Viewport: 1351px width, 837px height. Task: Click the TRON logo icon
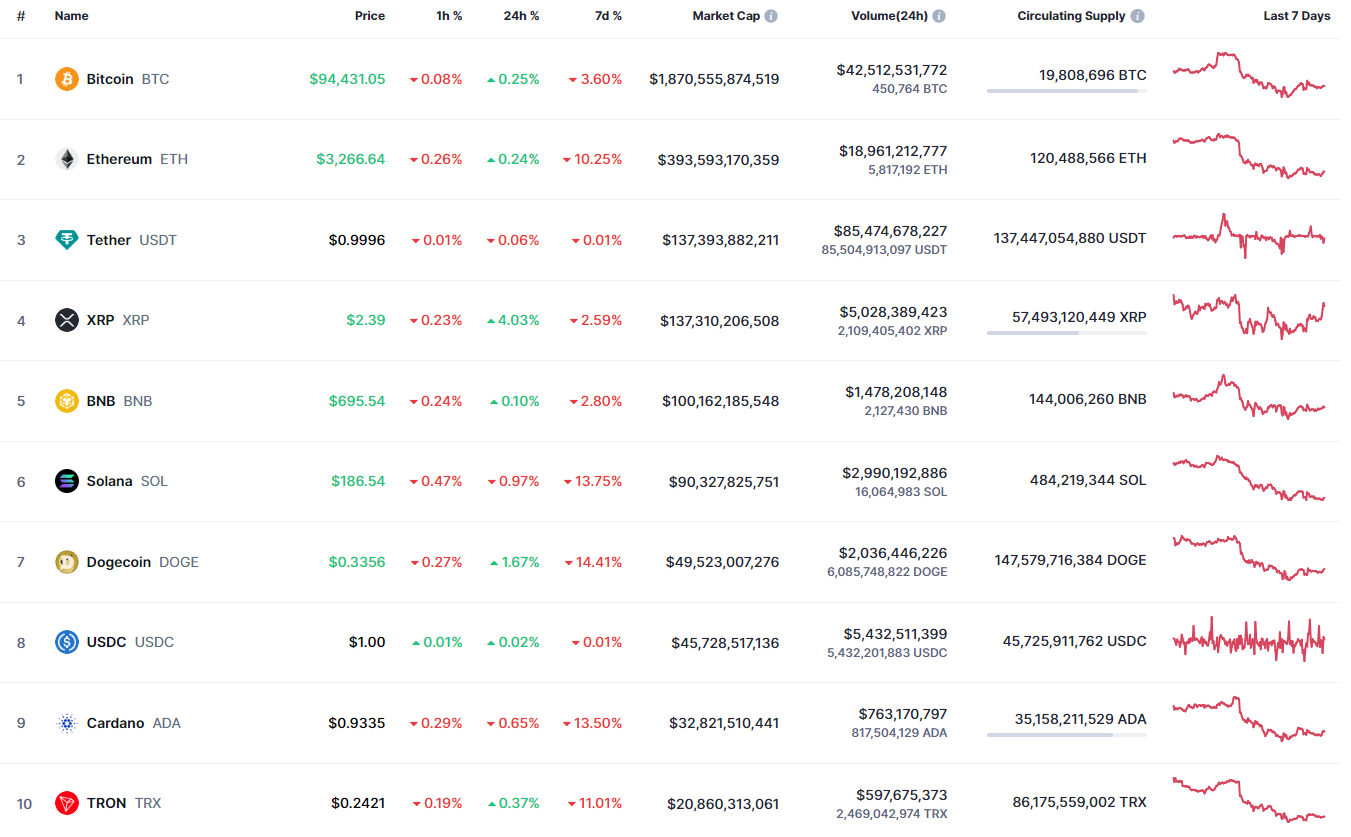point(67,803)
